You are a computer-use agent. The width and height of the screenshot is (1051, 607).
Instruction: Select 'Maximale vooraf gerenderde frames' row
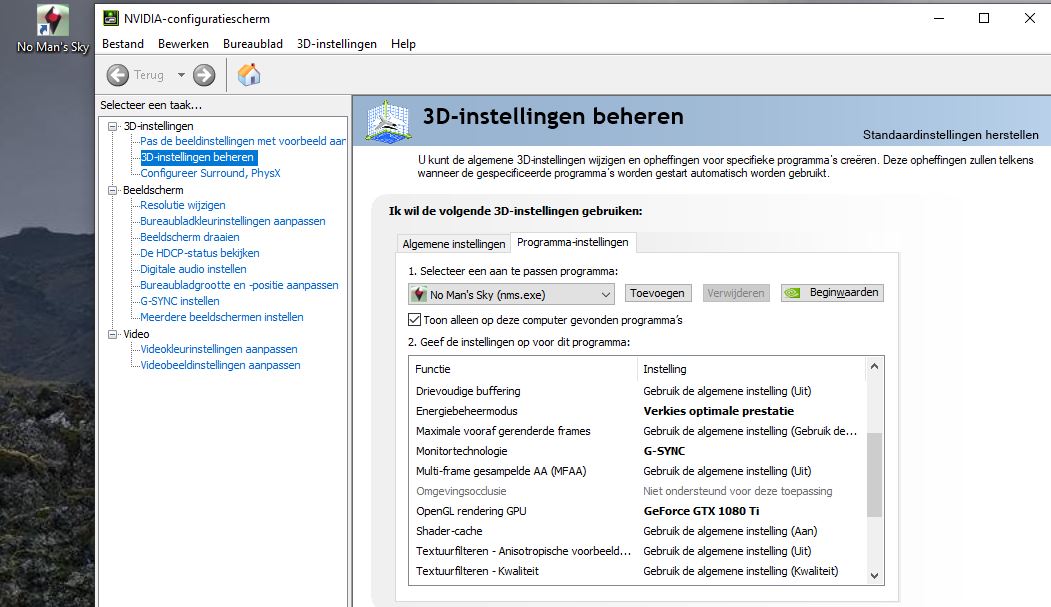point(637,431)
